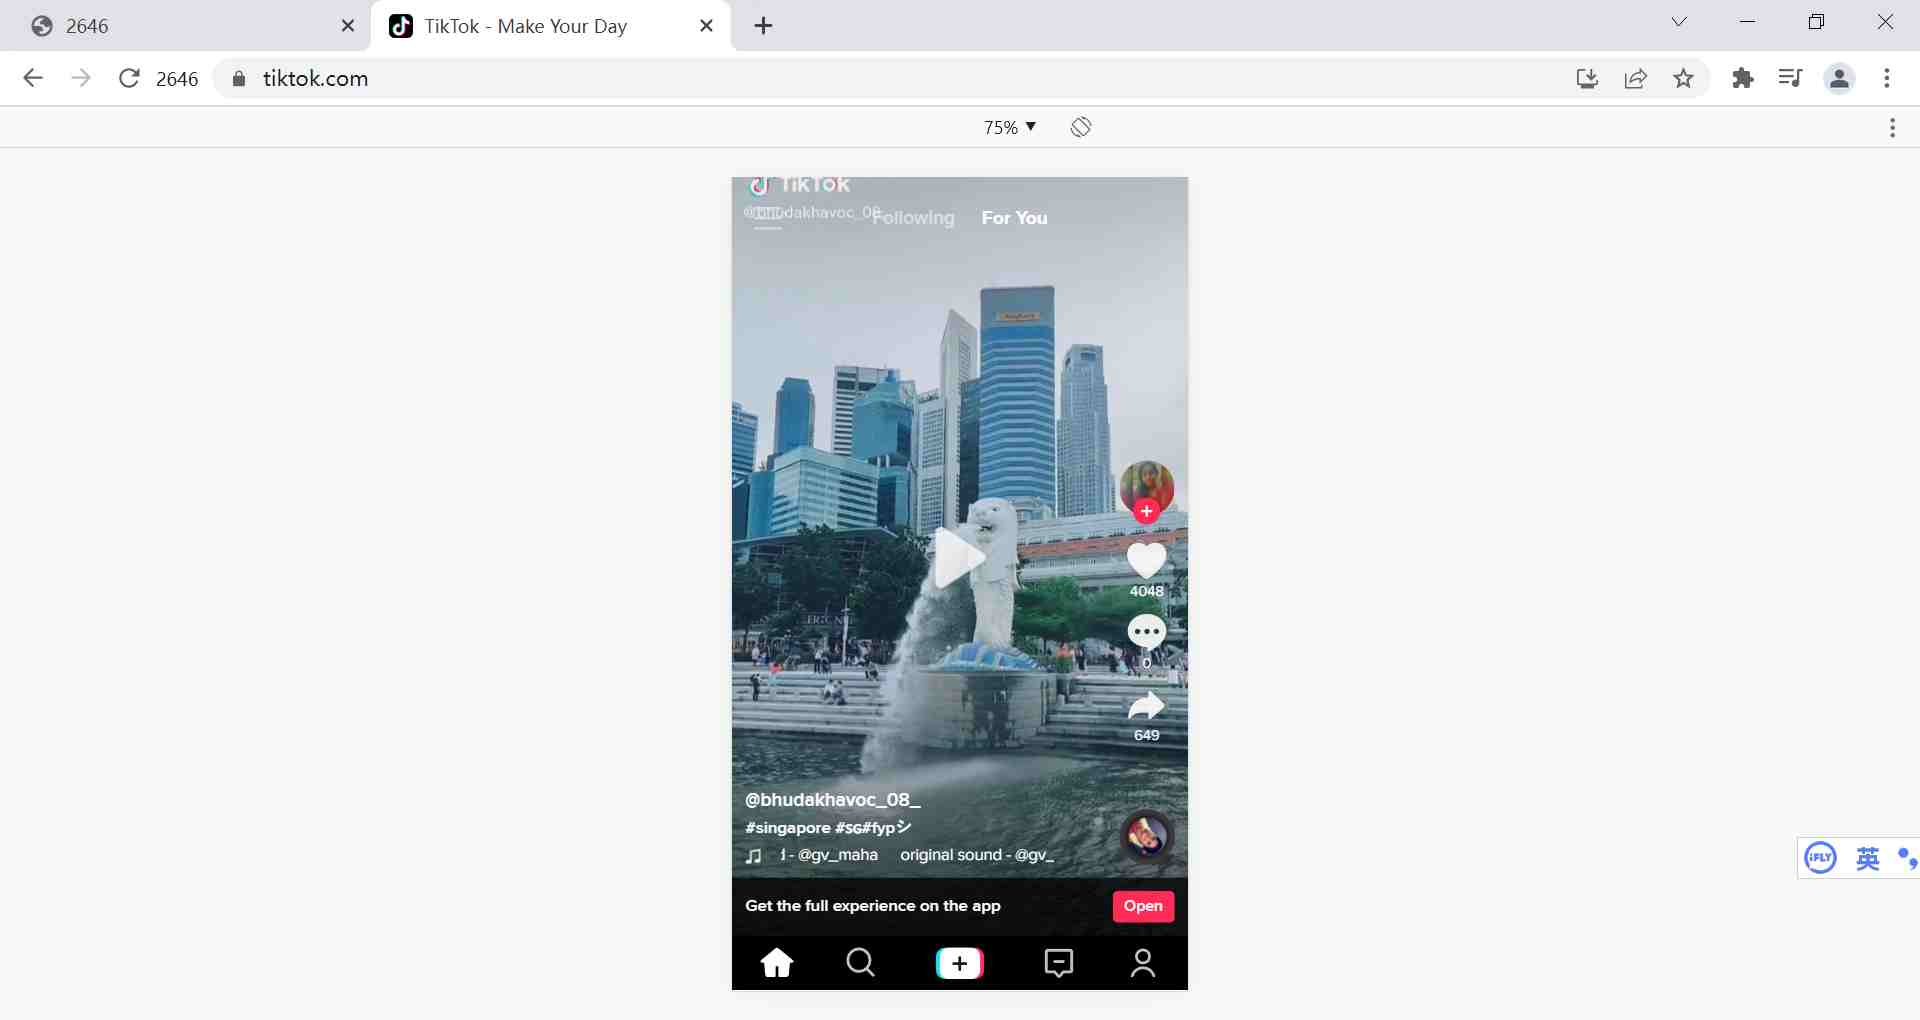
Task: Open the Profile person icon
Action: coord(1142,963)
